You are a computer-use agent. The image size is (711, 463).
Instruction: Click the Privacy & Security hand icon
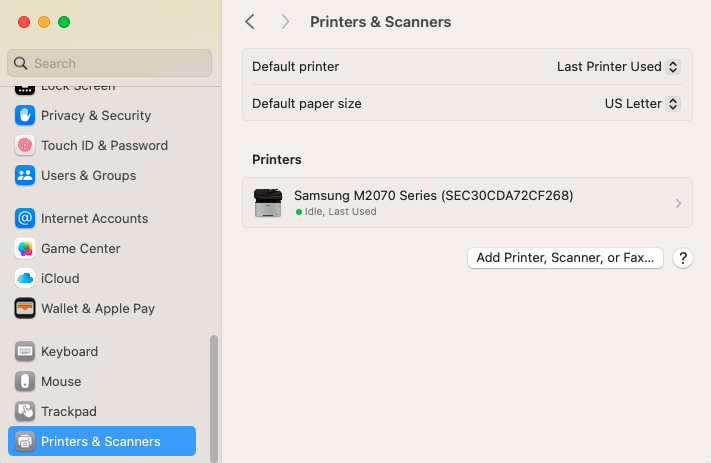point(25,115)
